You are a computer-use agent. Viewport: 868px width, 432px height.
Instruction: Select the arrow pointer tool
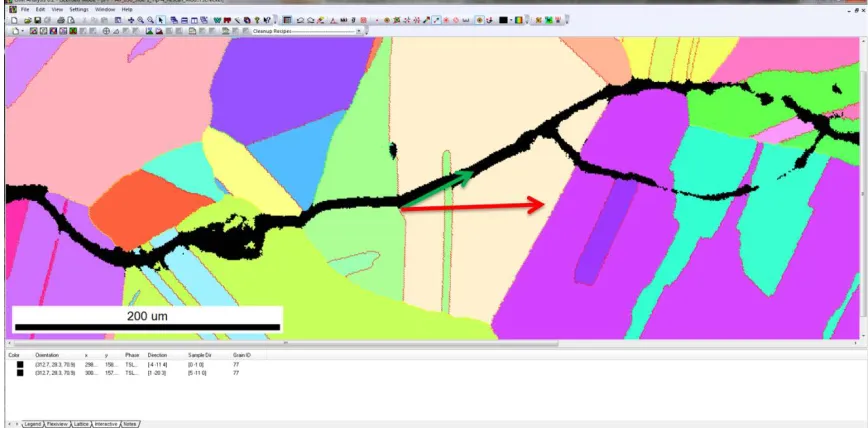pos(161,20)
